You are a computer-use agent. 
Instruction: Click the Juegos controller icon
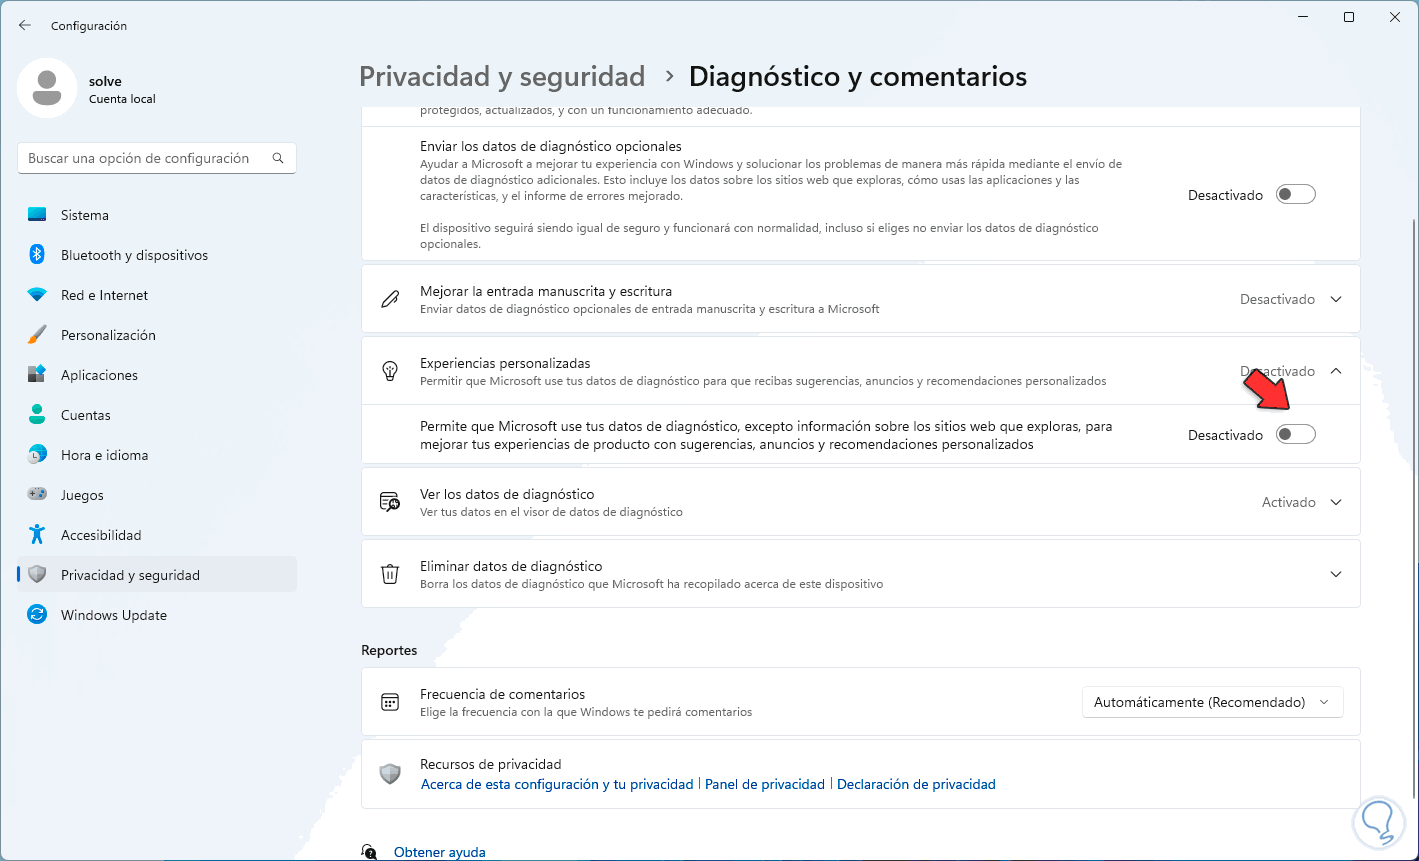(x=37, y=495)
